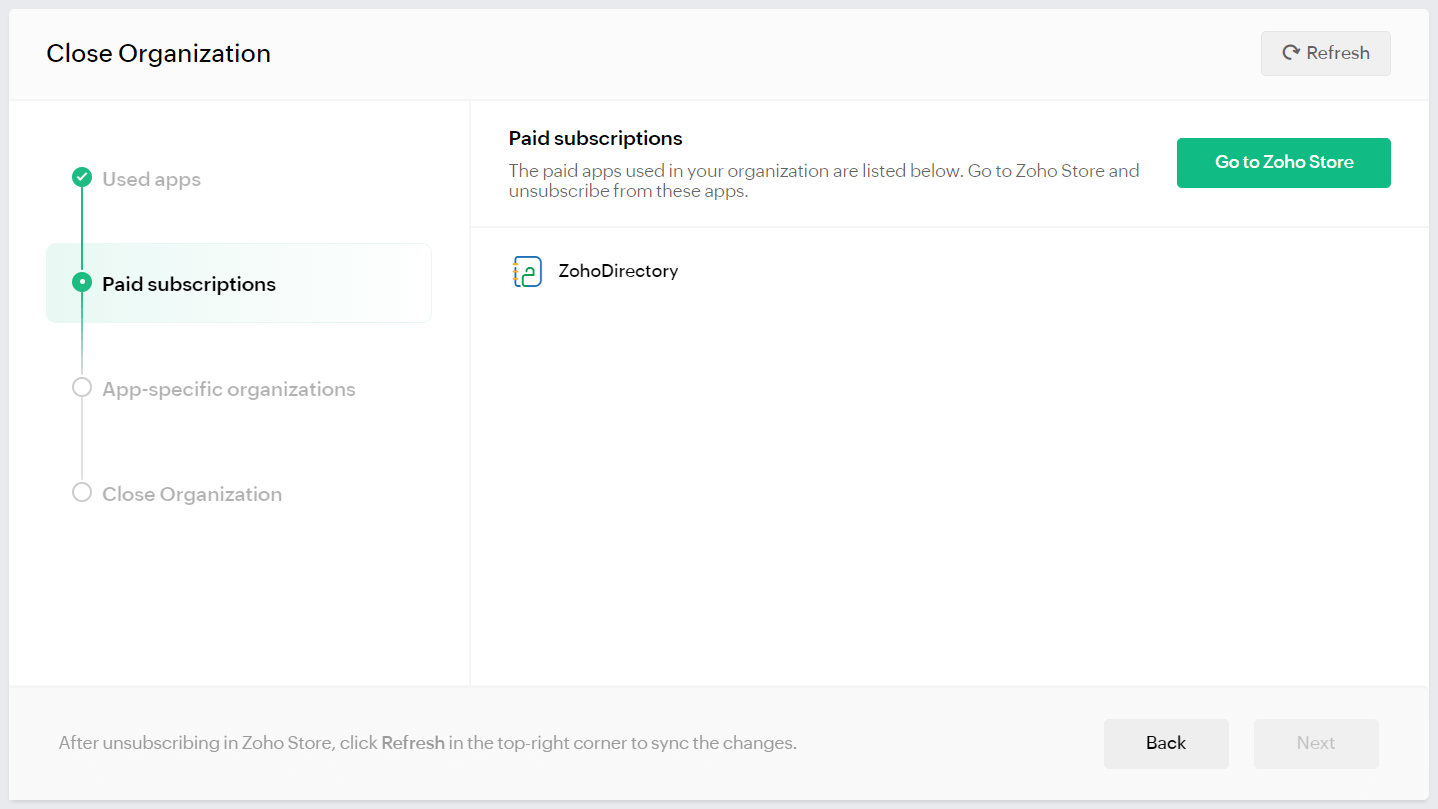The height and width of the screenshot is (809, 1438).
Task: Click the Close Organization page title
Action: (158, 53)
